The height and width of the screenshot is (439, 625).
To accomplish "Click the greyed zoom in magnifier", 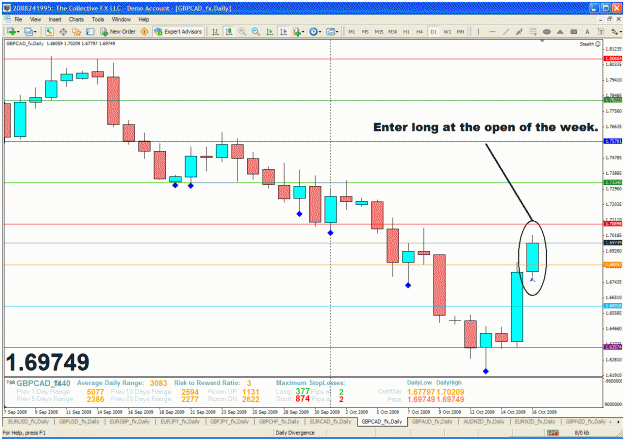I will point(242,31).
